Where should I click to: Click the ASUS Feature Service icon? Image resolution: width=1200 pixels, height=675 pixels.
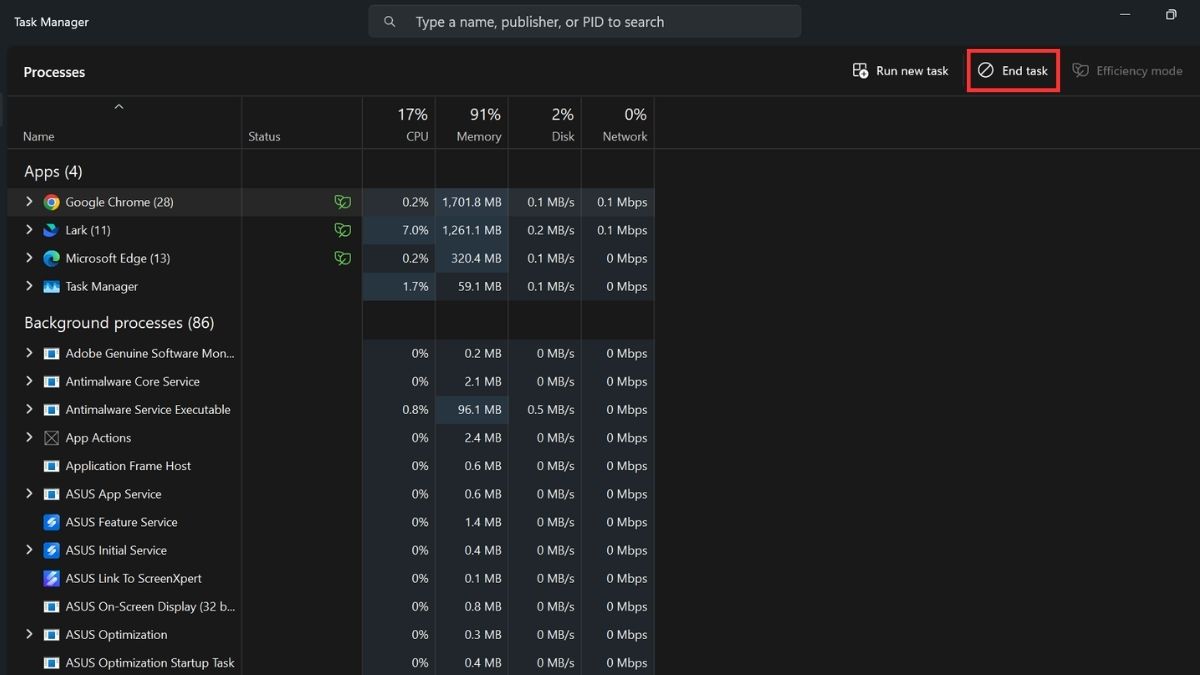pyautogui.click(x=51, y=522)
